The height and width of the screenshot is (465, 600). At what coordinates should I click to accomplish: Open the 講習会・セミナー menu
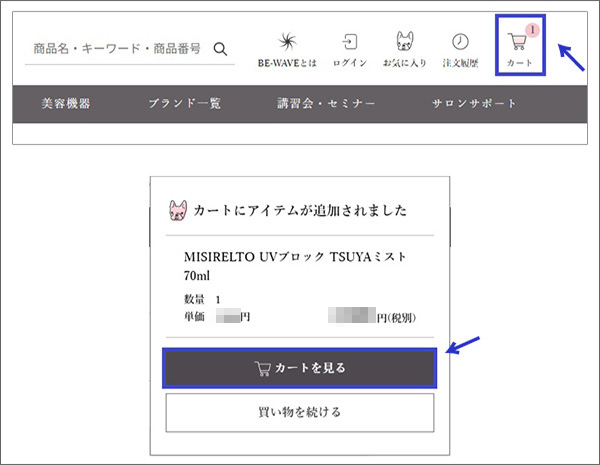point(326,103)
